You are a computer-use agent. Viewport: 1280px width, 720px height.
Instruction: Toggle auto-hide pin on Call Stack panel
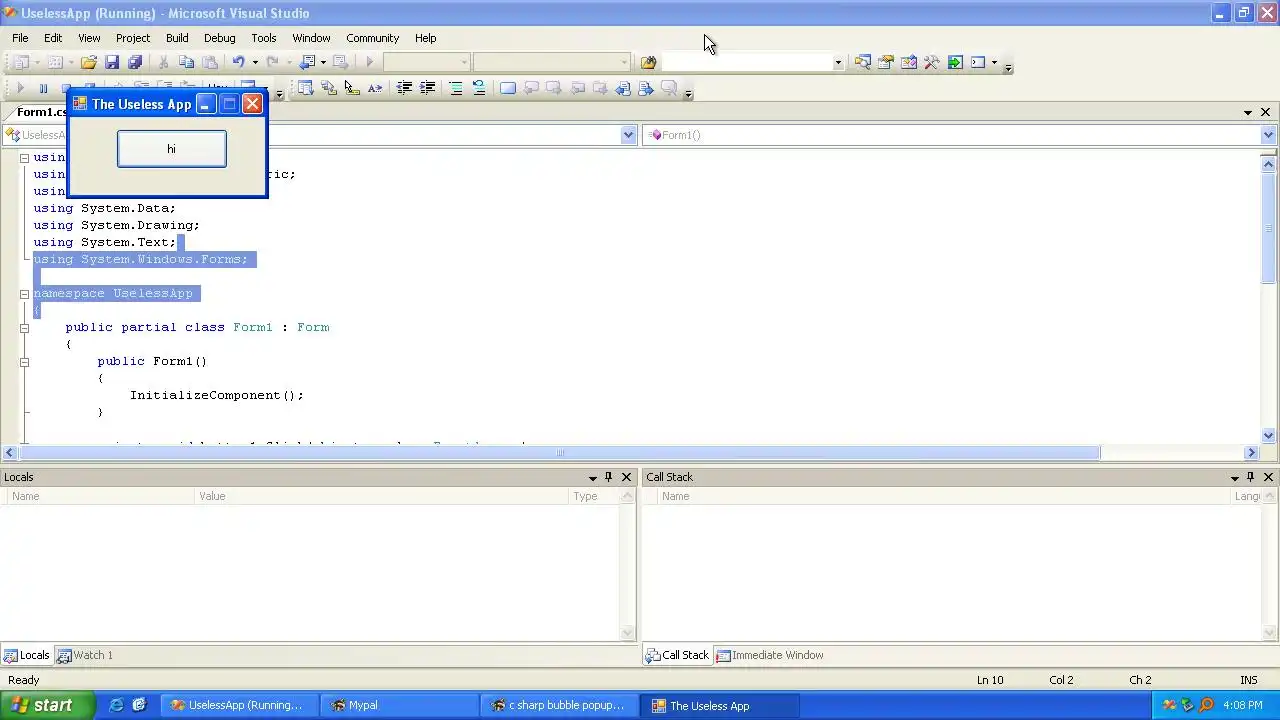pos(1250,477)
